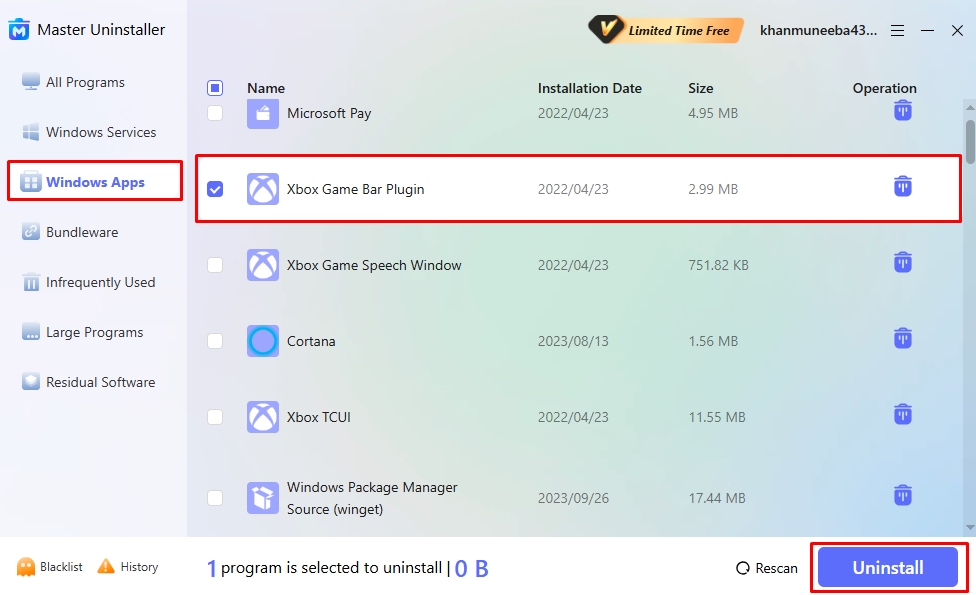Screen dimensions: 976x595
Task: Click account name khanmuneeba43...
Action: tap(819, 30)
